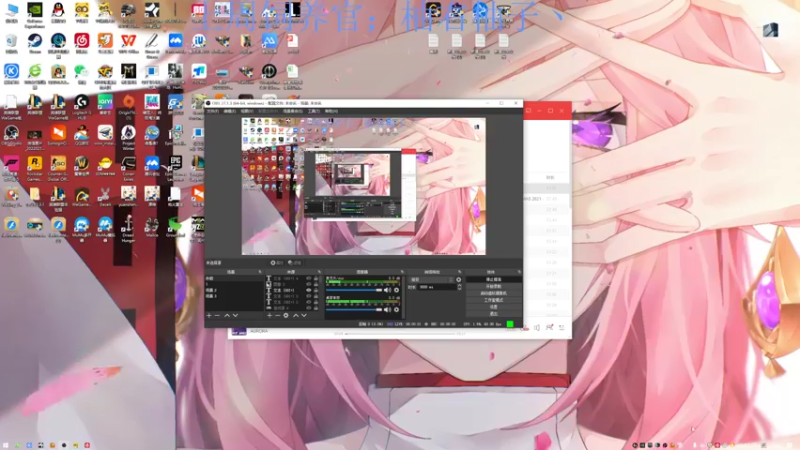Select the second scene in Scenes list

tap(234, 284)
